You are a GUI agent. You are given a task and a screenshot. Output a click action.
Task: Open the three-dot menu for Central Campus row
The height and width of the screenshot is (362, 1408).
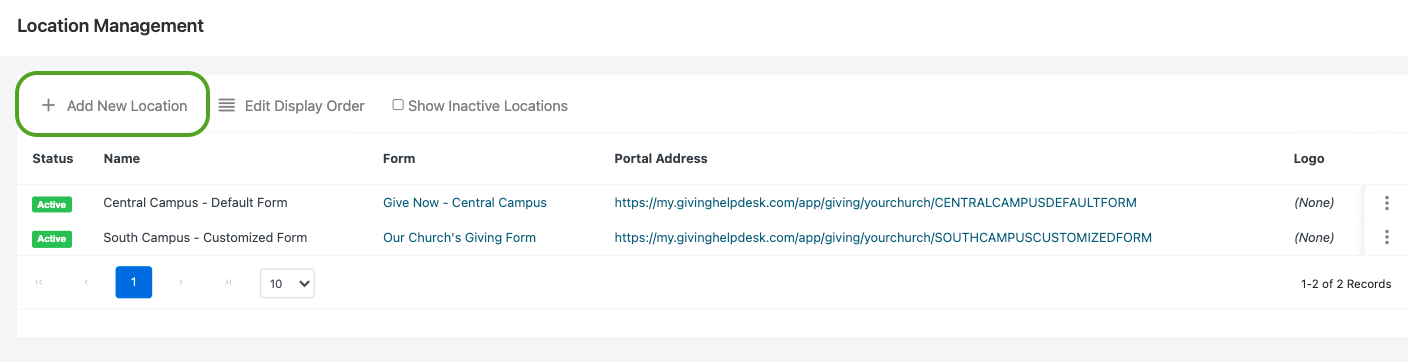pos(1386,203)
